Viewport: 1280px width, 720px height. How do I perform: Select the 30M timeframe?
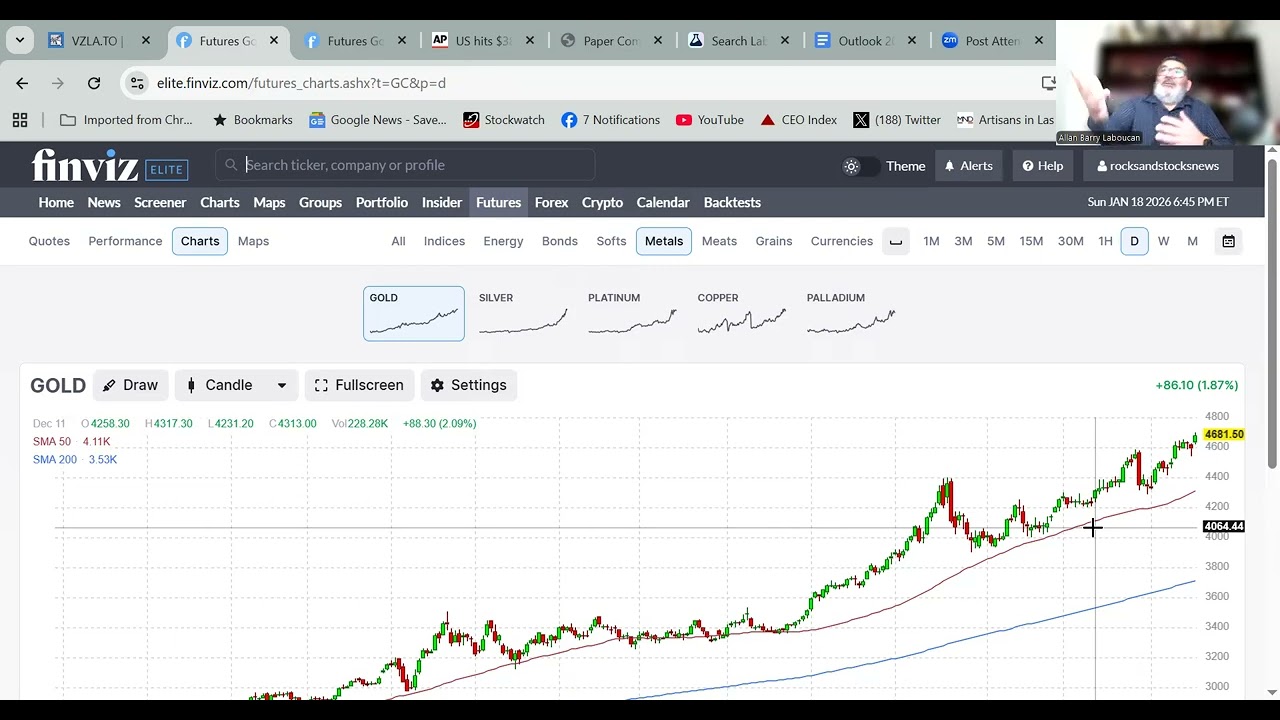1070,241
